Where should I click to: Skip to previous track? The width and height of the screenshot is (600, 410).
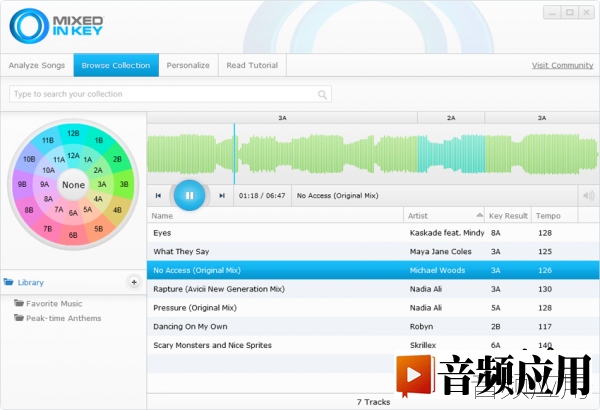[158, 196]
